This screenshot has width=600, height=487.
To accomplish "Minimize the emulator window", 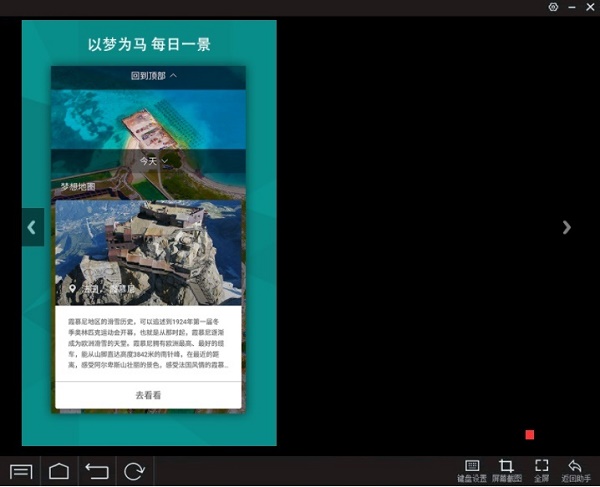I will pyautogui.click(x=572, y=7).
